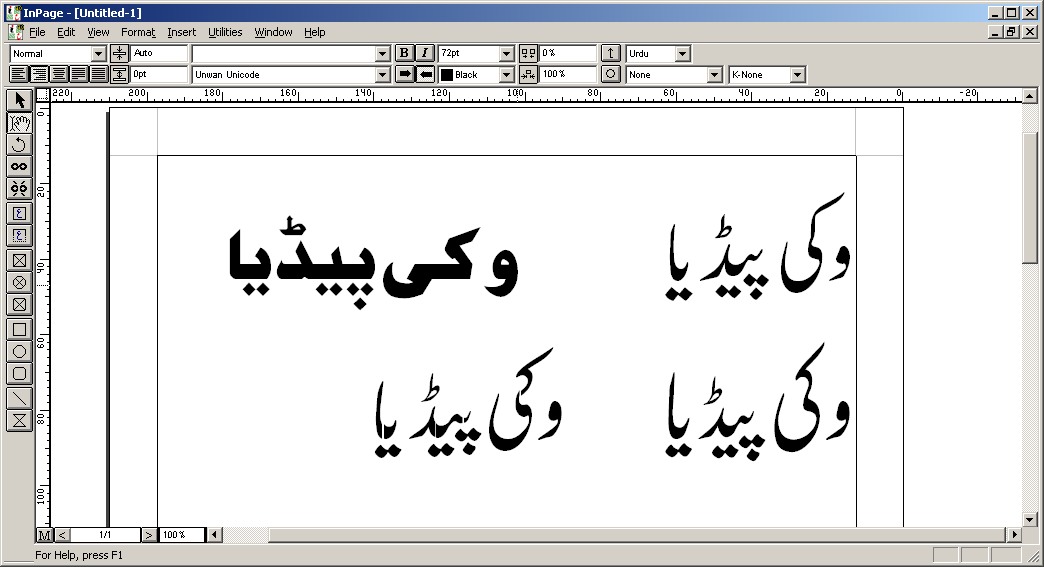Select the diagonal line tool
1044x567 pixels.
19,398
